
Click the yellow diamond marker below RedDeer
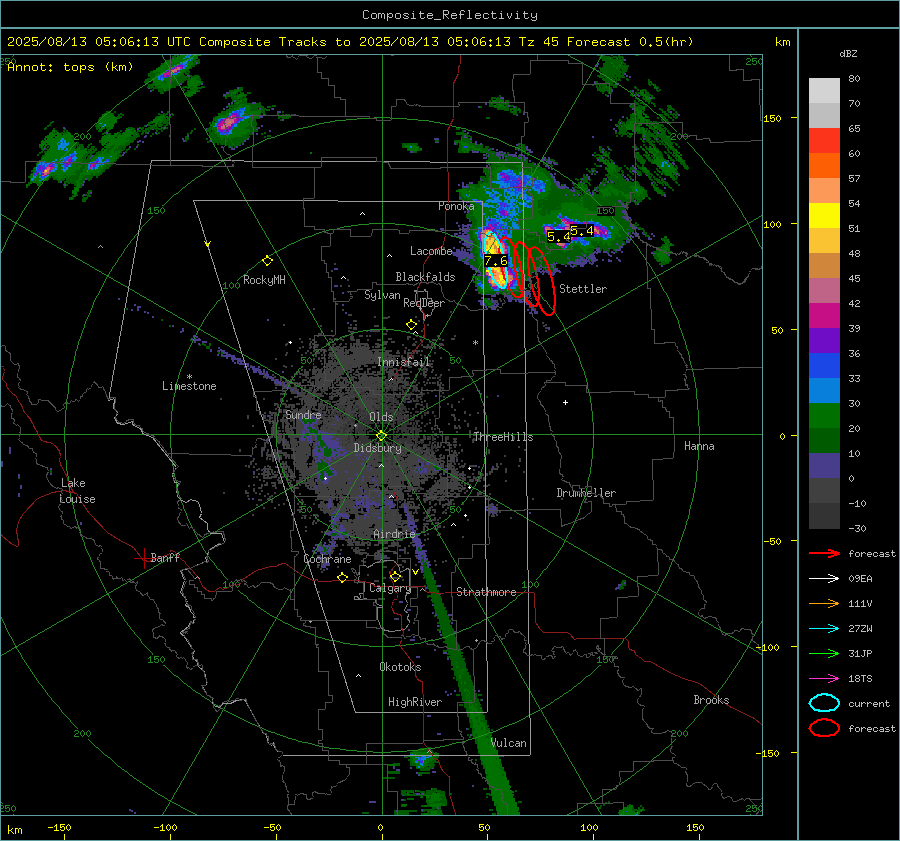tap(411, 325)
